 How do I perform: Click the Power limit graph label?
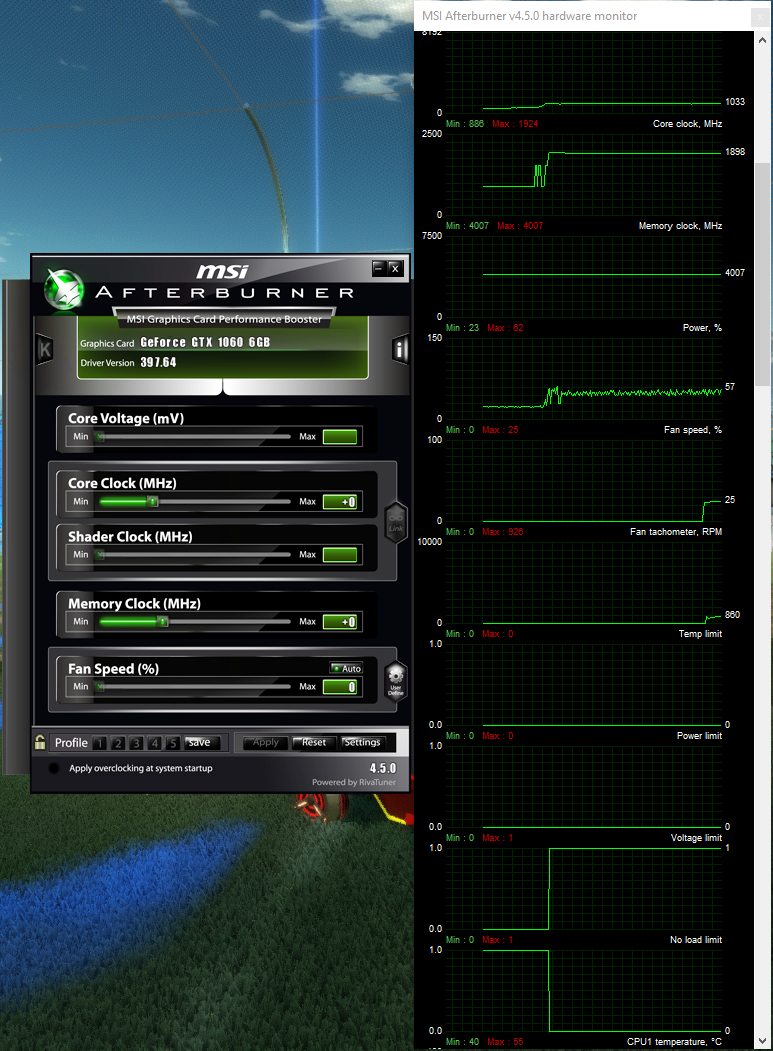coord(699,735)
